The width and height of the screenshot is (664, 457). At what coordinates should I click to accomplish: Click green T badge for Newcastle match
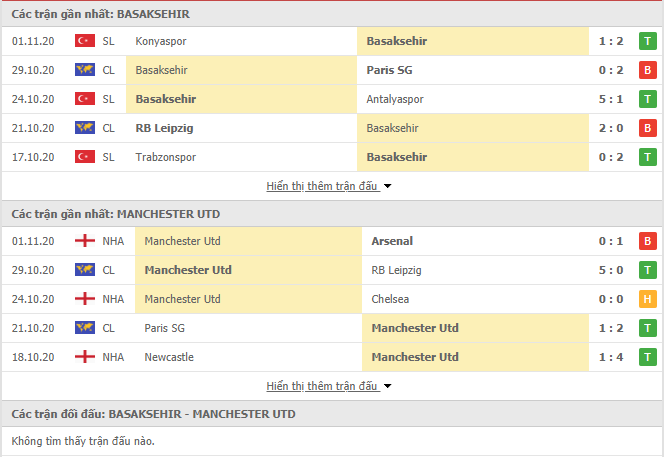tap(647, 357)
